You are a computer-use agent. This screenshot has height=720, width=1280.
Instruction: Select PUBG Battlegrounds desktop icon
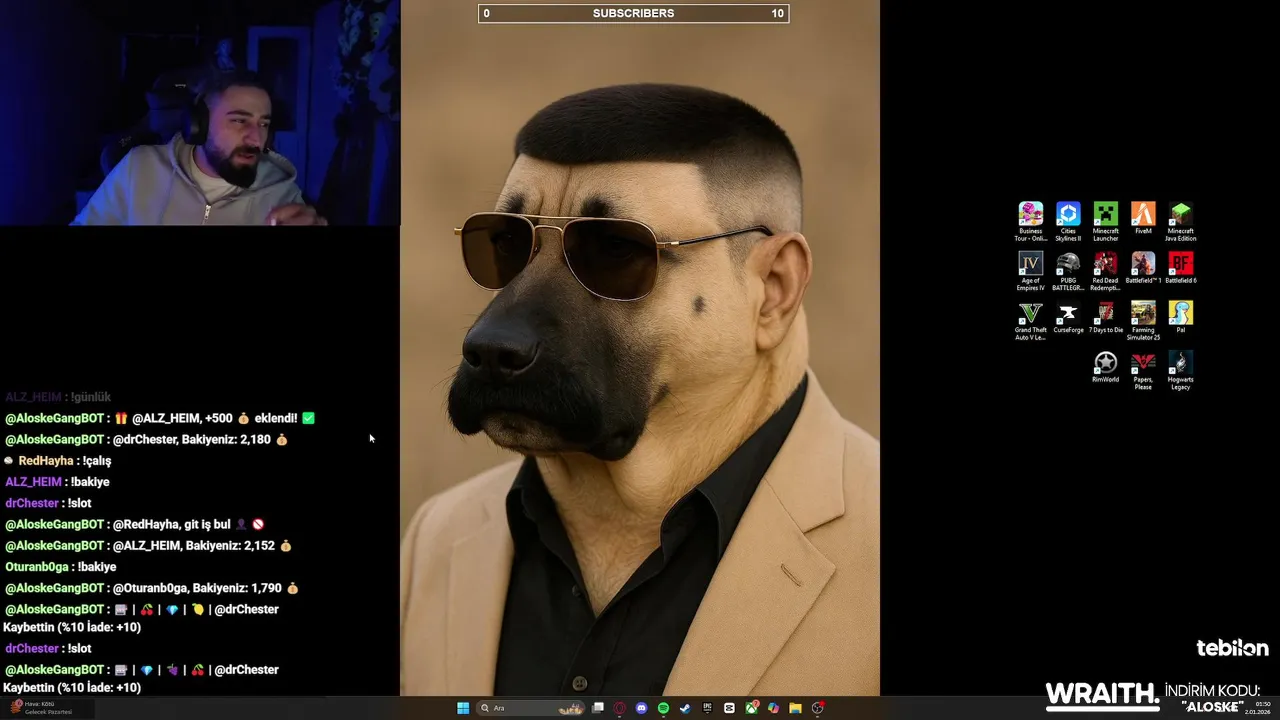click(1068, 271)
